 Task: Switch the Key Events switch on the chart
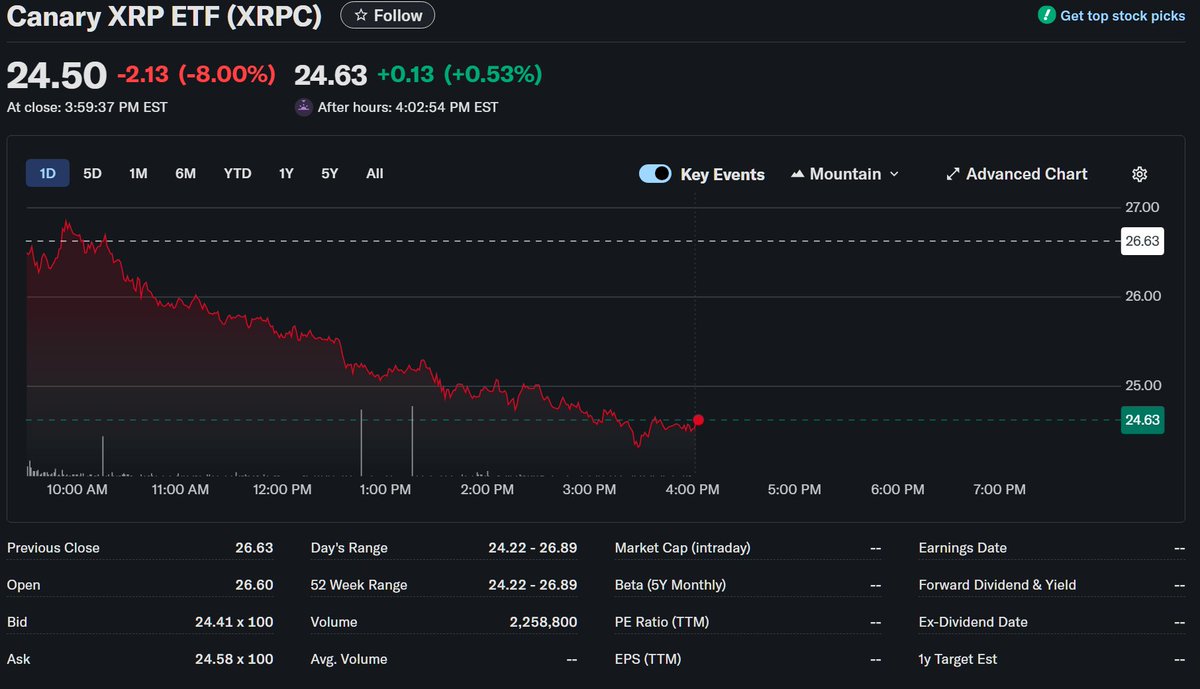tap(655, 173)
